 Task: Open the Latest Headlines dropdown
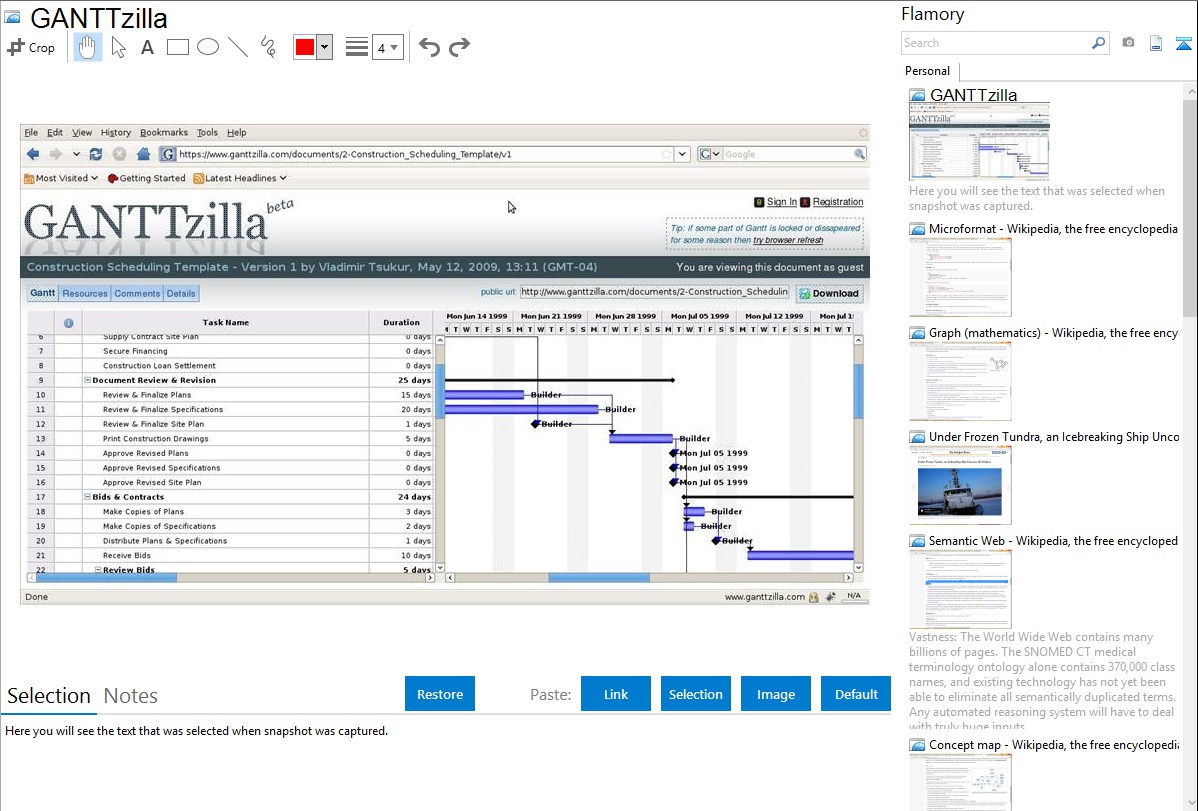point(240,178)
